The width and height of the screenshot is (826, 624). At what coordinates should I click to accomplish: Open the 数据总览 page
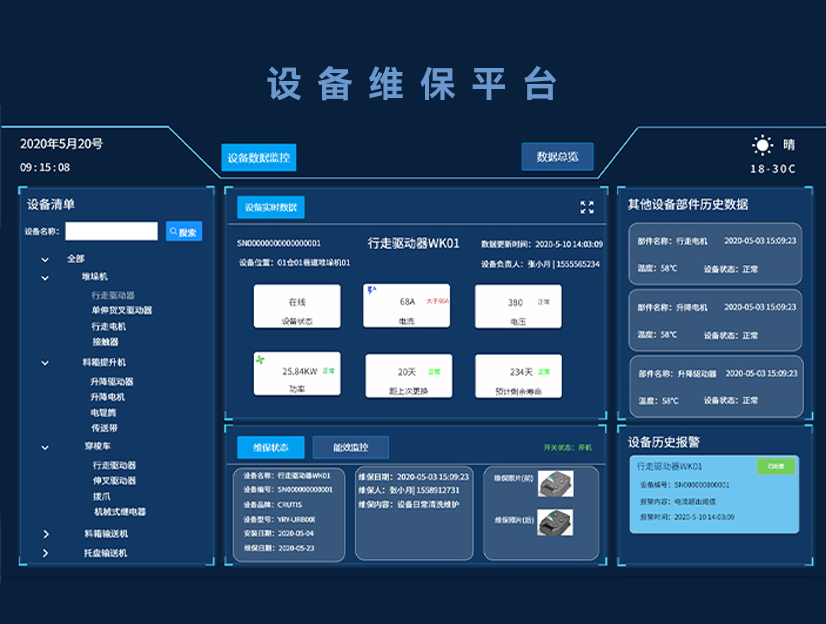557,157
